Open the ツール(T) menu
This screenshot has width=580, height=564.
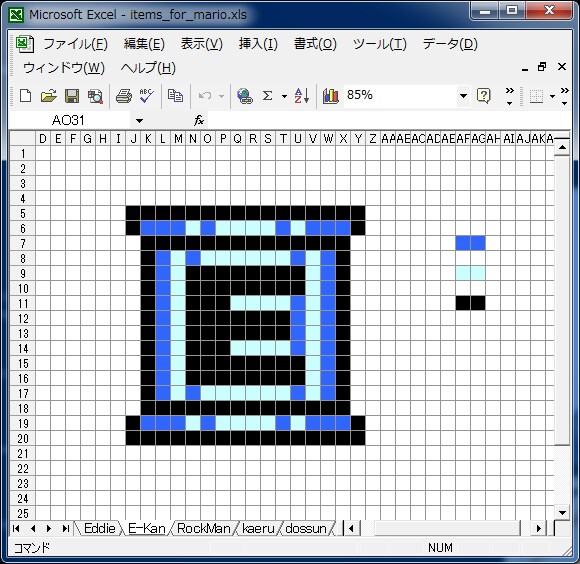[380, 44]
